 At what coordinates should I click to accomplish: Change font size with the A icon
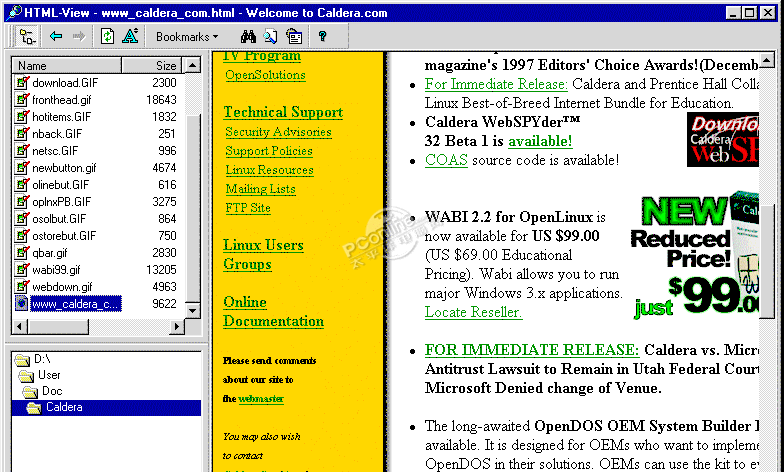pos(130,36)
